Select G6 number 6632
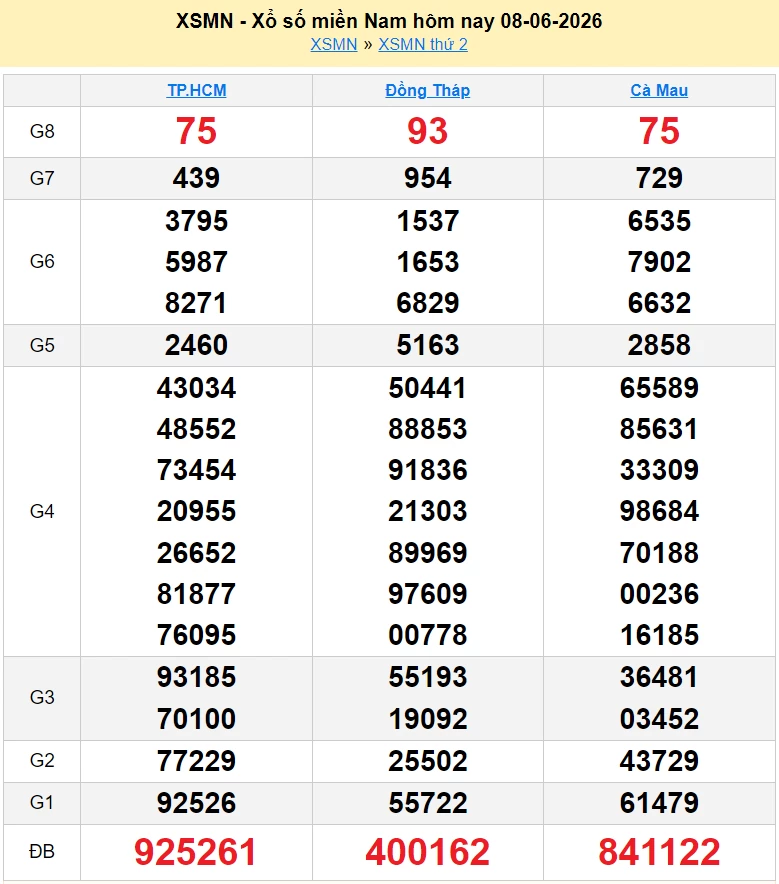 point(659,303)
